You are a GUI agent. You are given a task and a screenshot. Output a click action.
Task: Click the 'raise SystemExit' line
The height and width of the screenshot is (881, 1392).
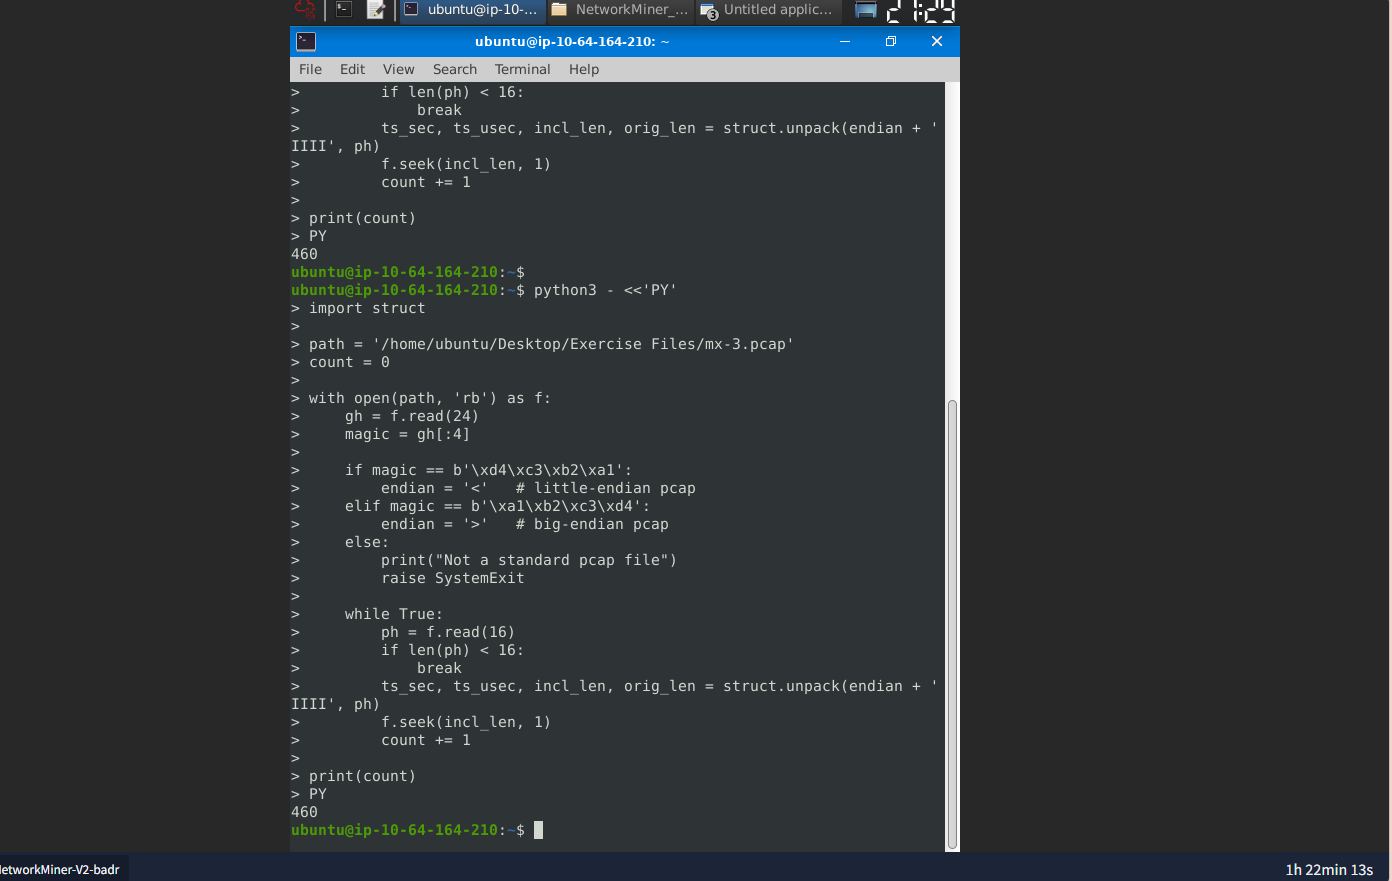point(452,578)
